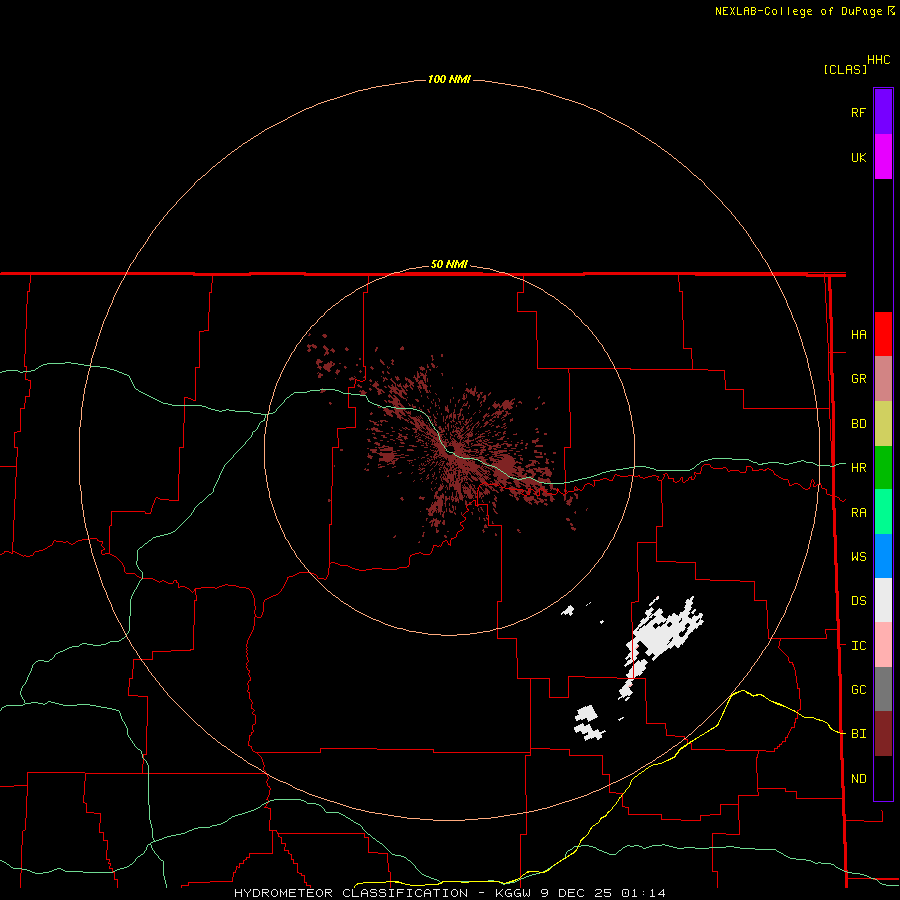
Task: Click the UK magenta legend swatch
Action: [x=883, y=157]
